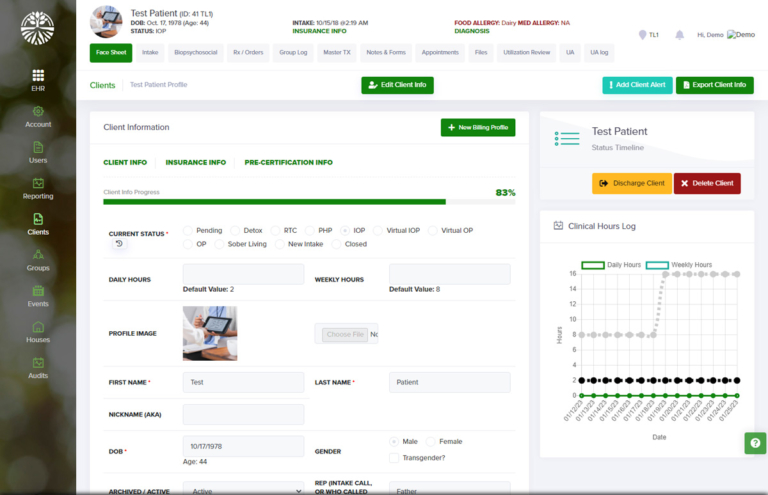Screen dimensions: 768x495
Task: Click the status history icon under Current Status
Action: pos(119,243)
